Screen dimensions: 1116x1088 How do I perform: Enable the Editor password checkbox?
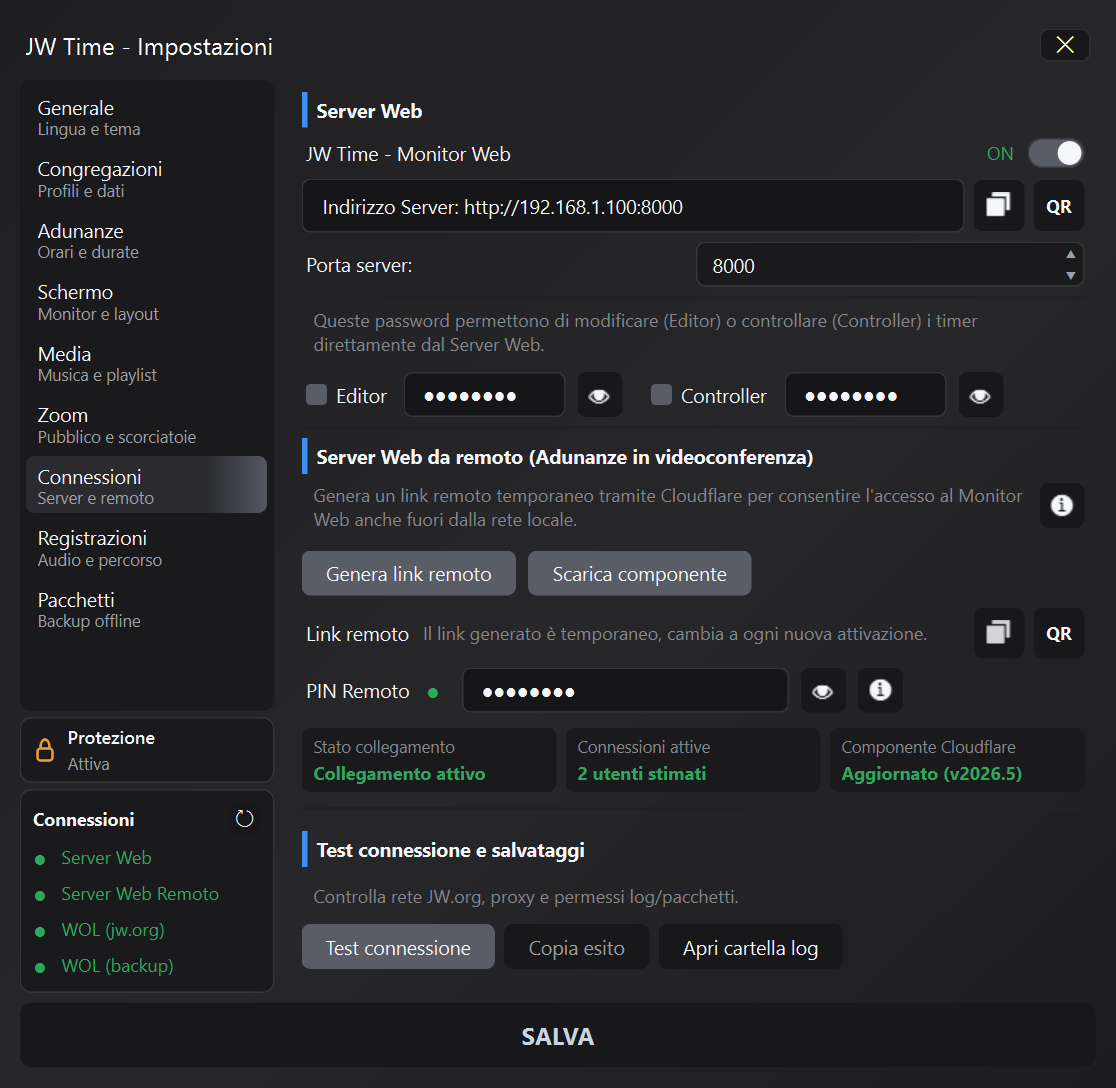pyautogui.click(x=316, y=395)
